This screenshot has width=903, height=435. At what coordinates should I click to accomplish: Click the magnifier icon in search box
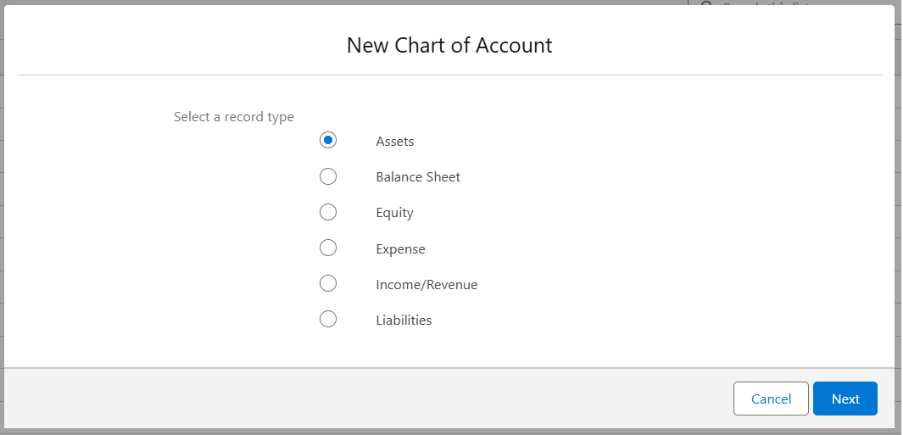(706, 3)
